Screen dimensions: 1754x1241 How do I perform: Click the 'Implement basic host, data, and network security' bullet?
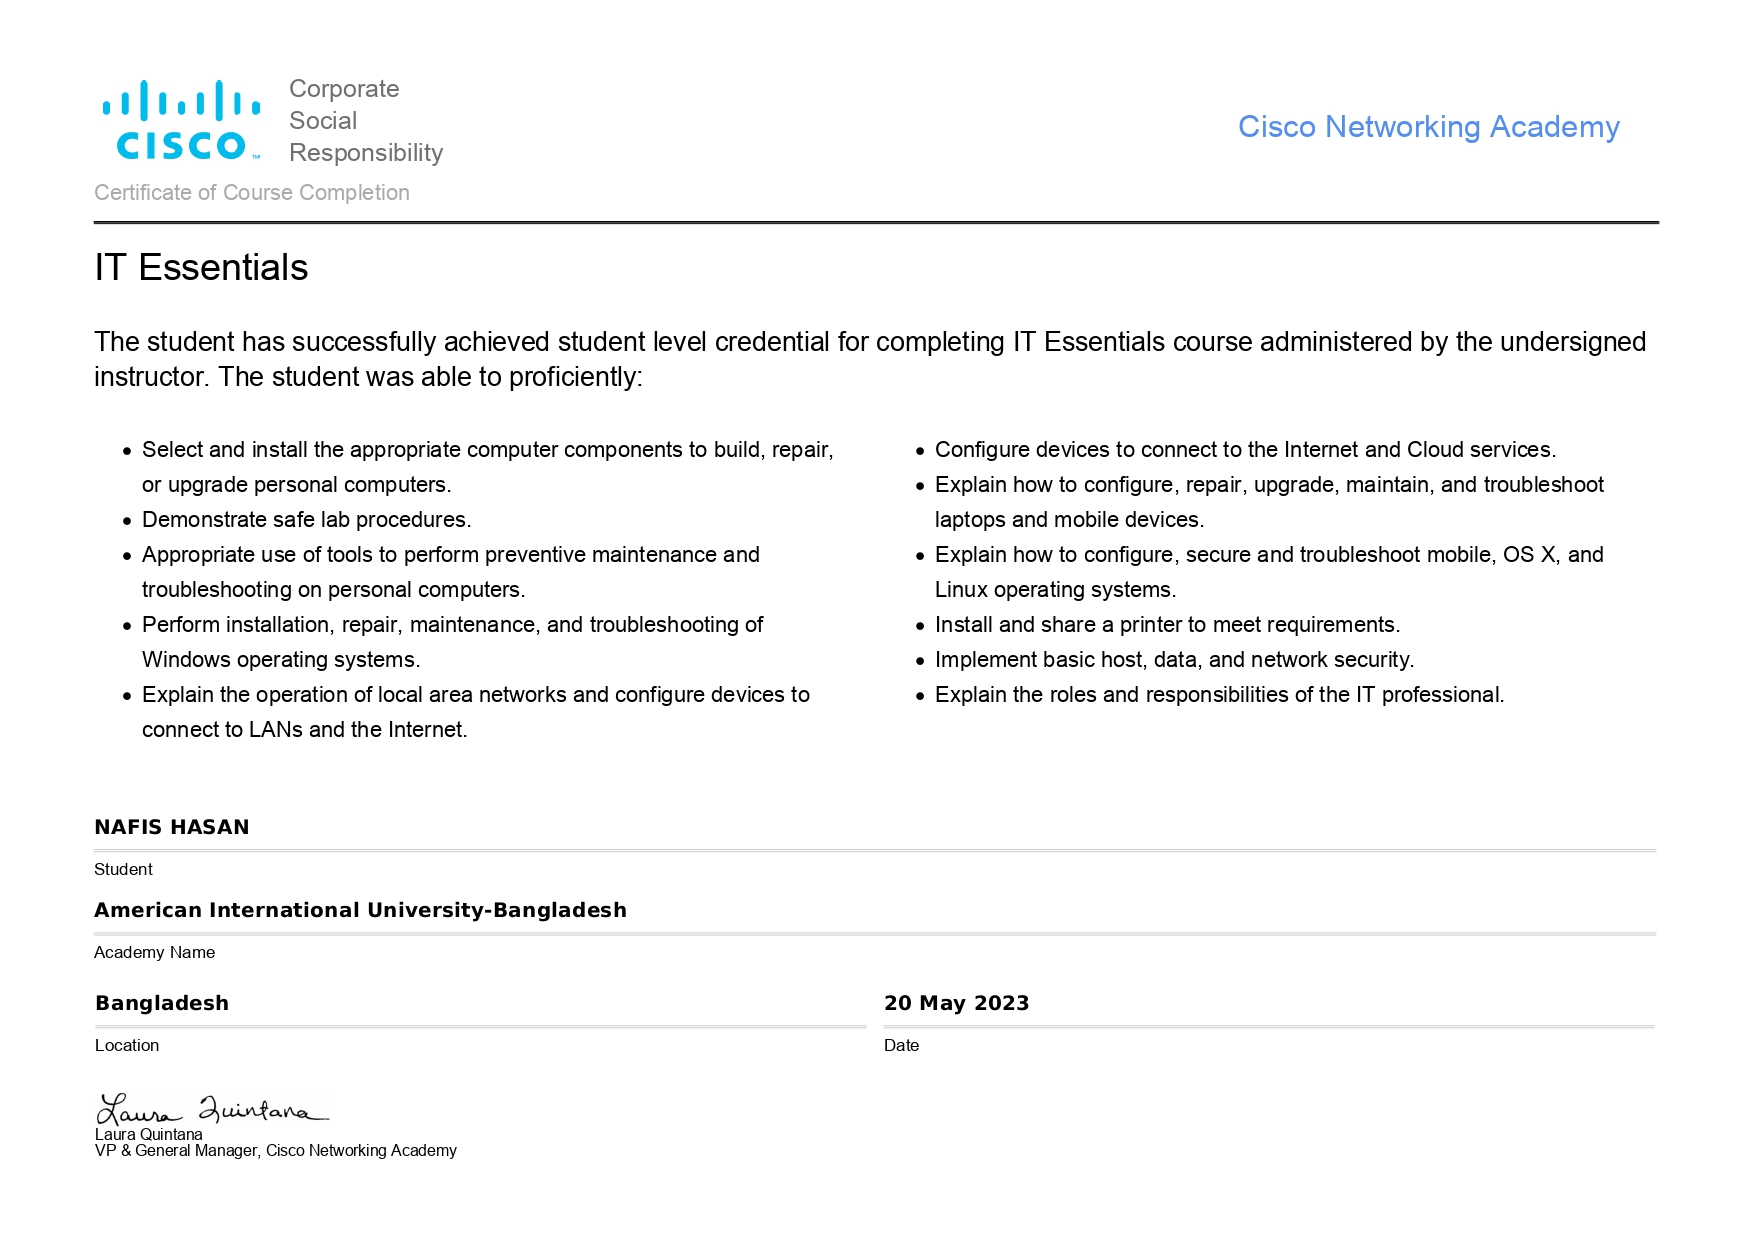click(1174, 660)
